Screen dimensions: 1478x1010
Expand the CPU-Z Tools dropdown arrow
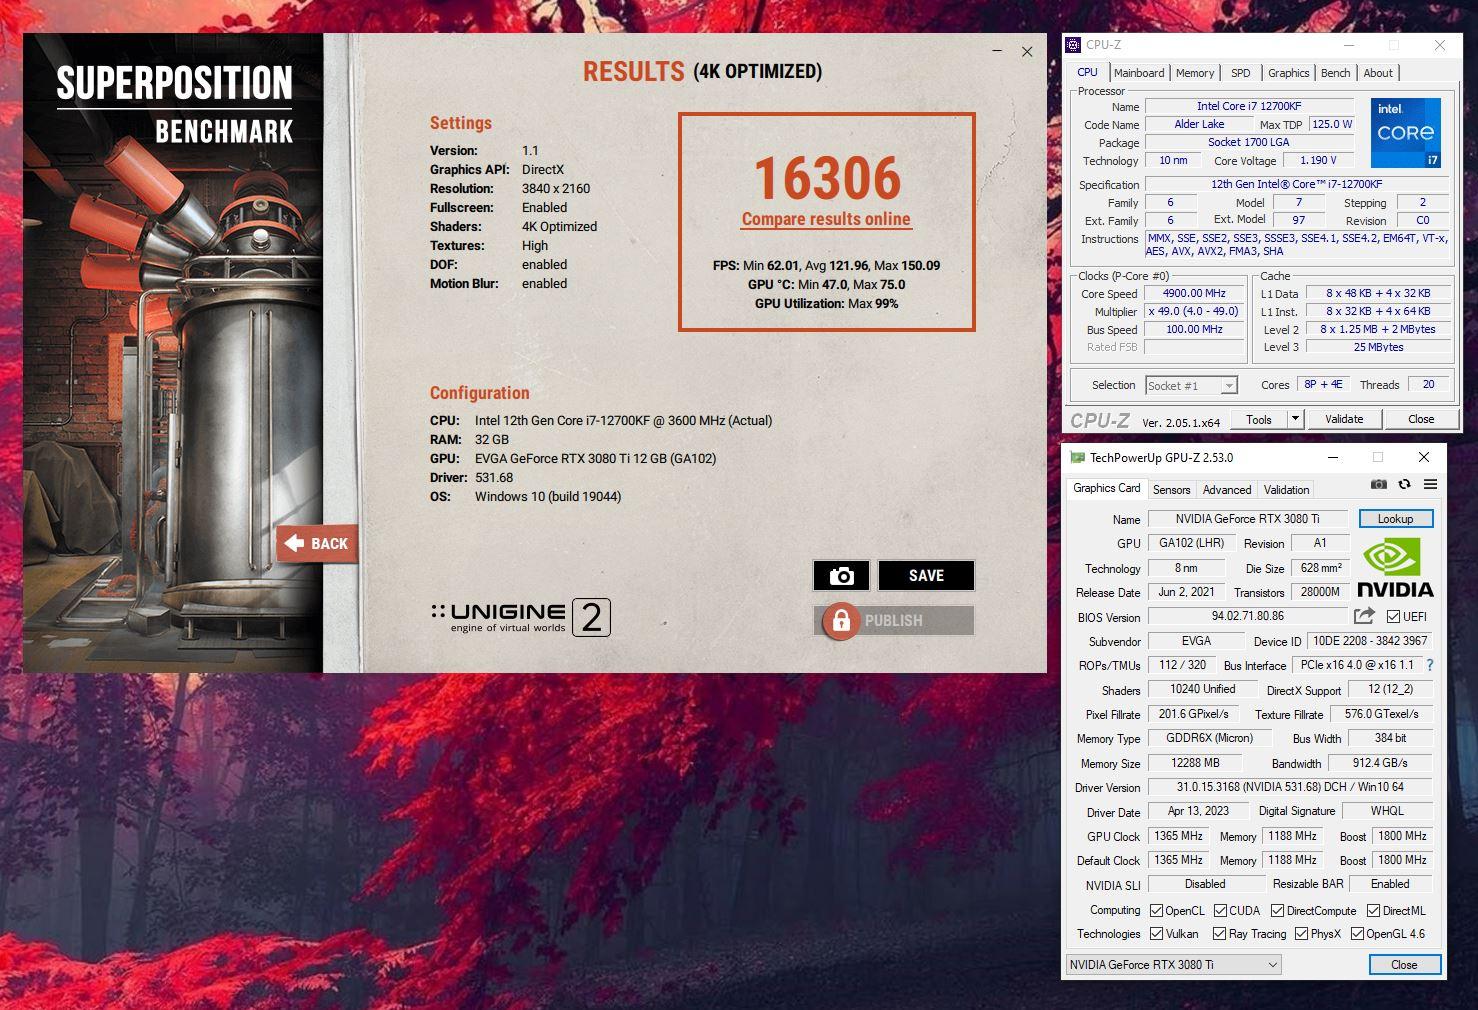tap(1295, 419)
